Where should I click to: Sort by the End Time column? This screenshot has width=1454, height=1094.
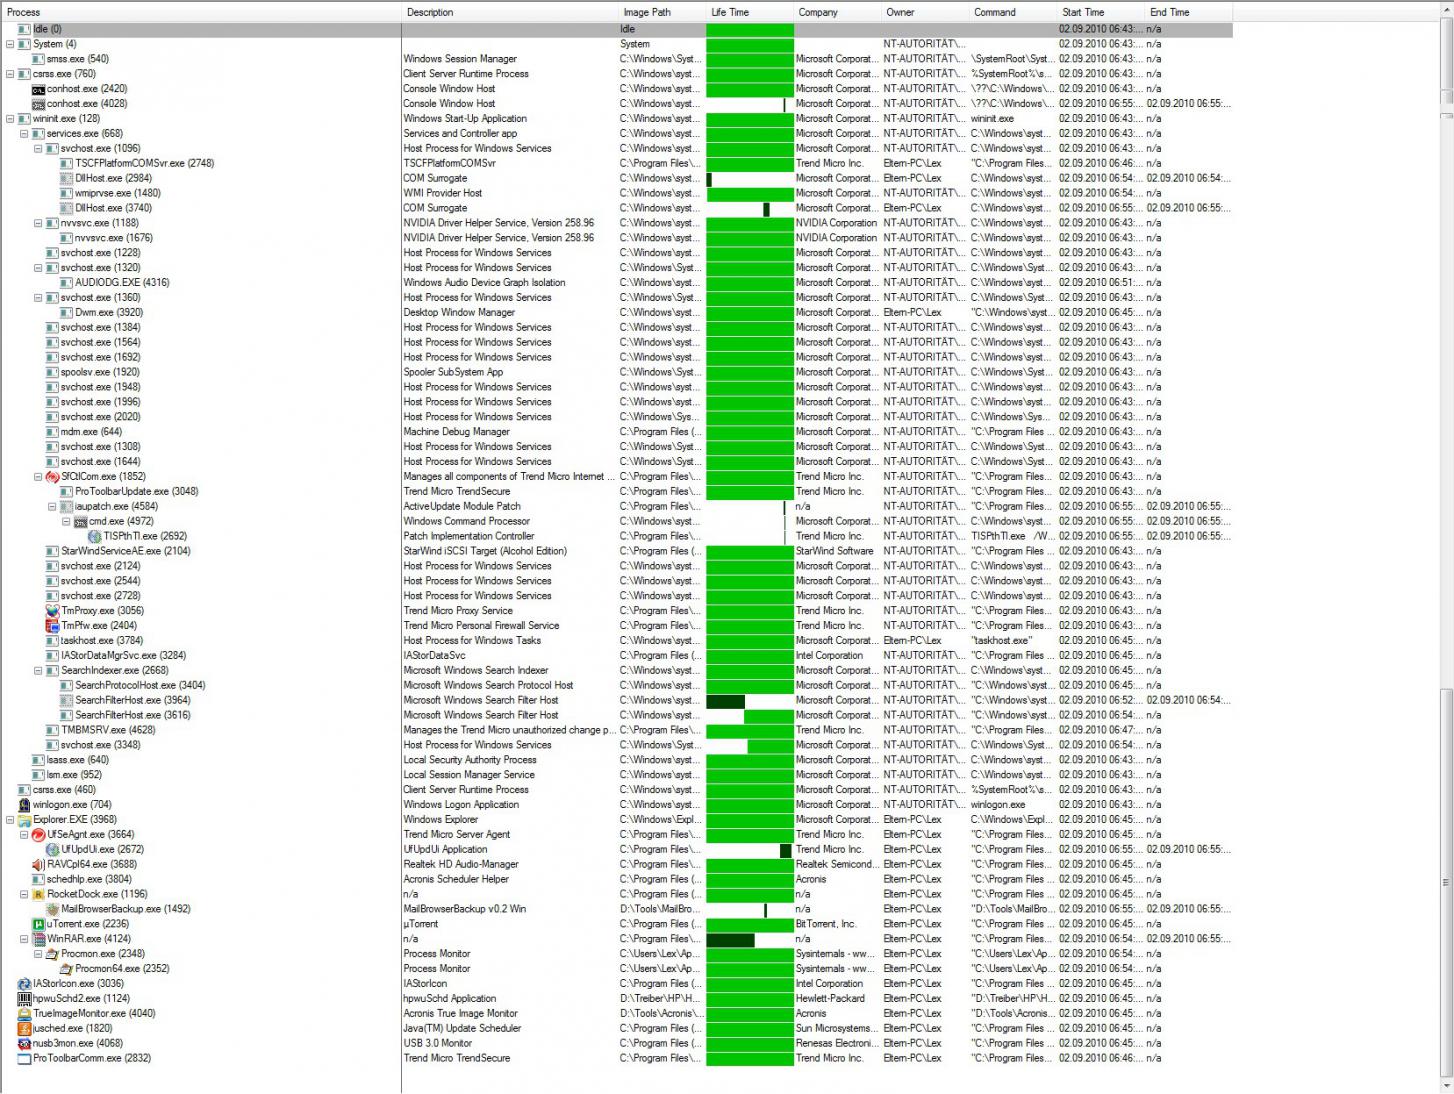[1188, 12]
